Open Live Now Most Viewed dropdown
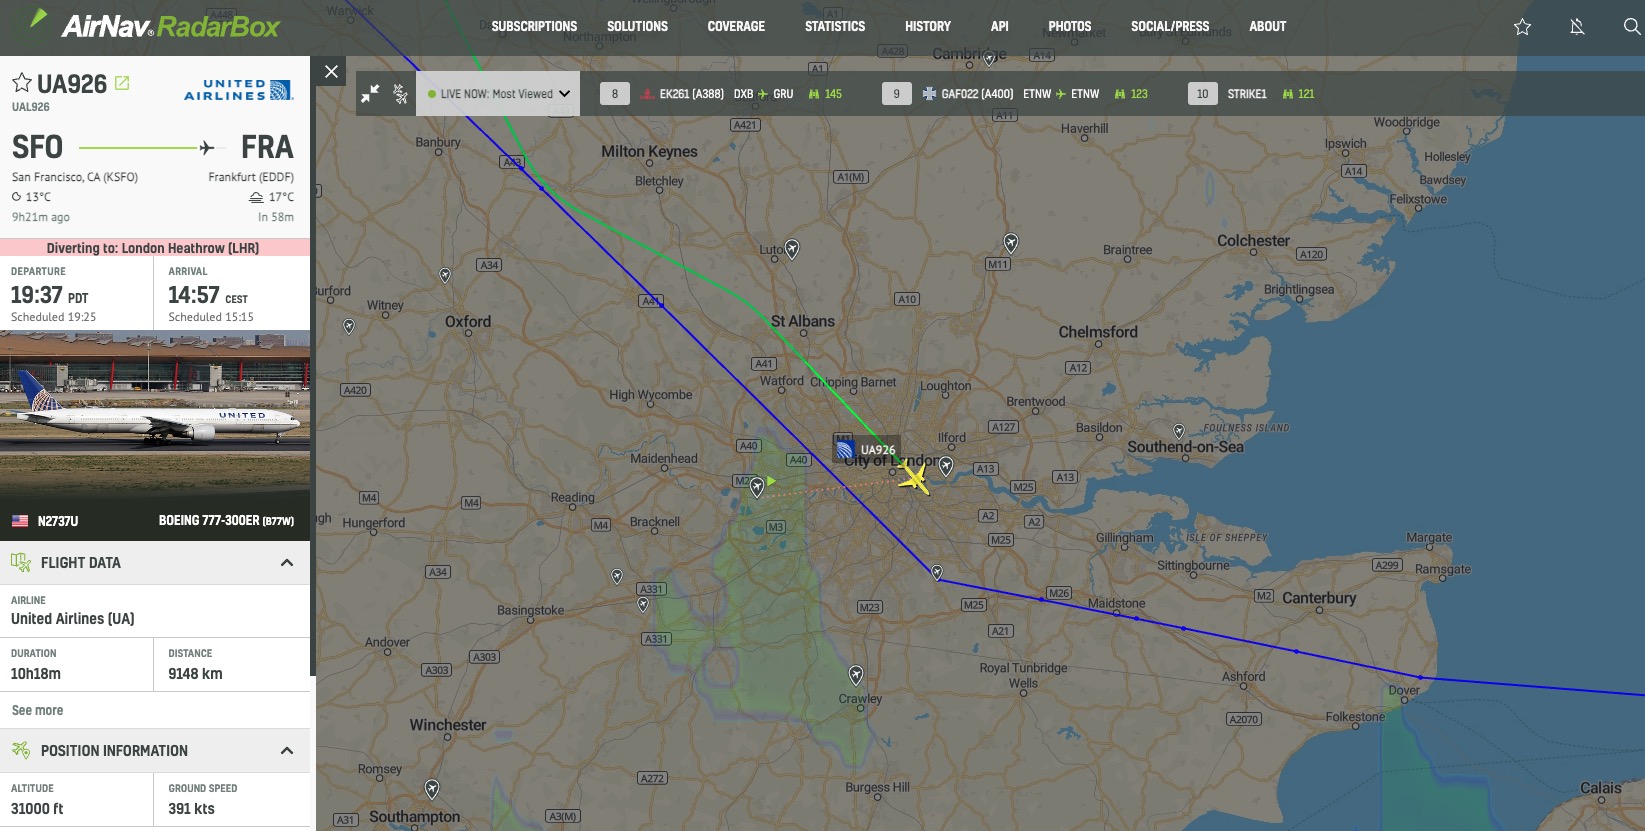The height and width of the screenshot is (831, 1645). (498, 94)
